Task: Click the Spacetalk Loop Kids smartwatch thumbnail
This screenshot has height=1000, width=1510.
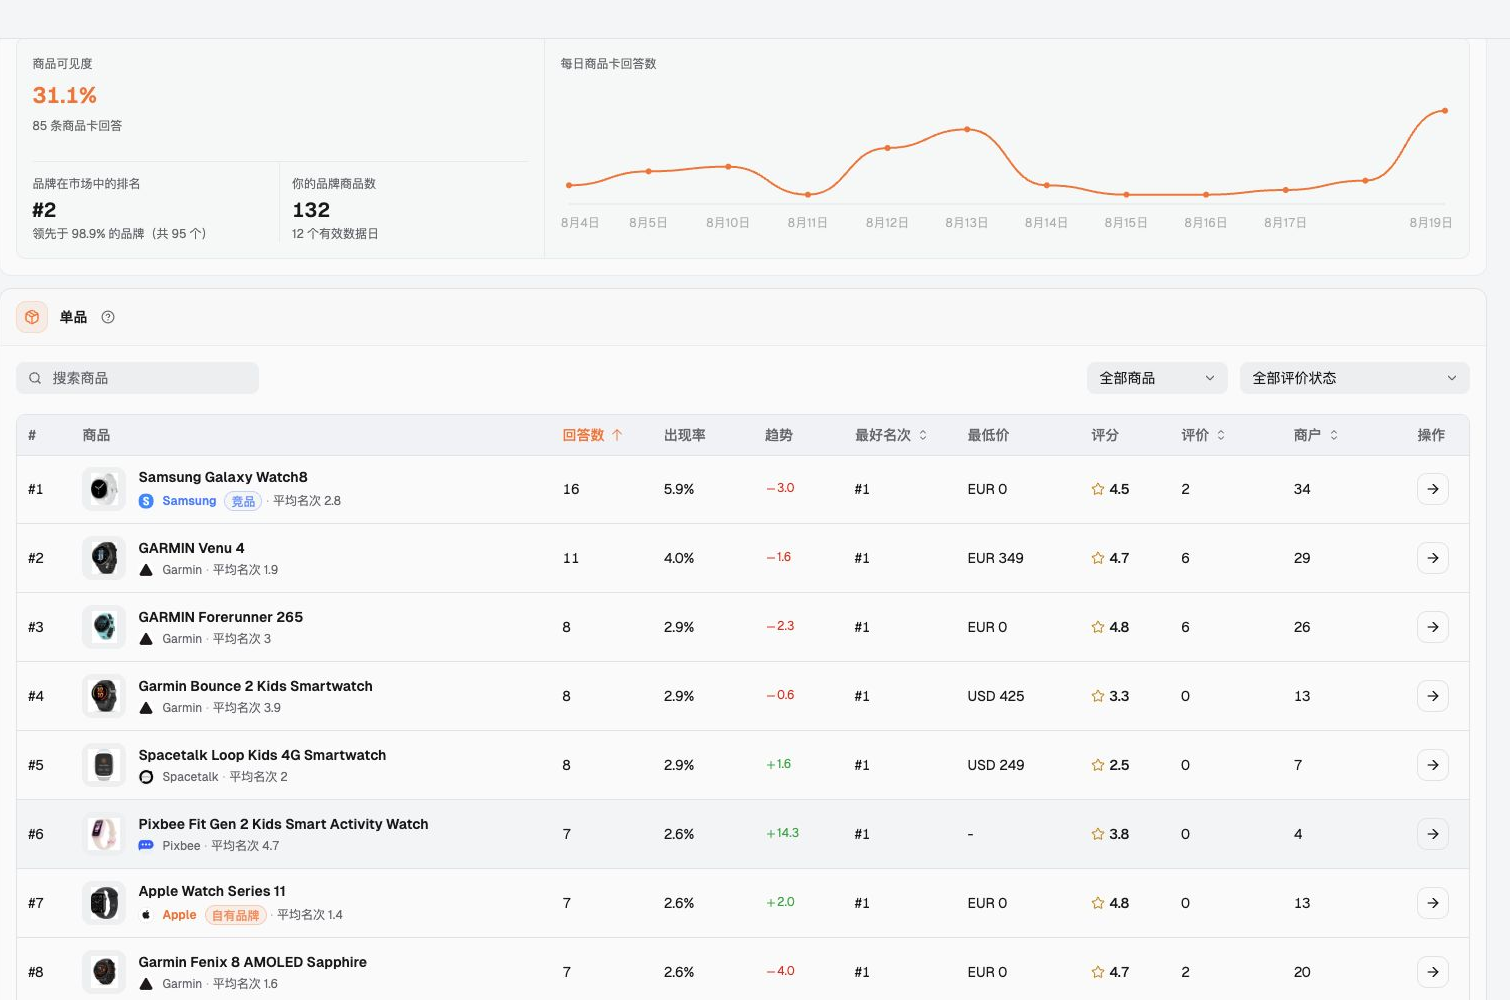Action: (x=104, y=765)
